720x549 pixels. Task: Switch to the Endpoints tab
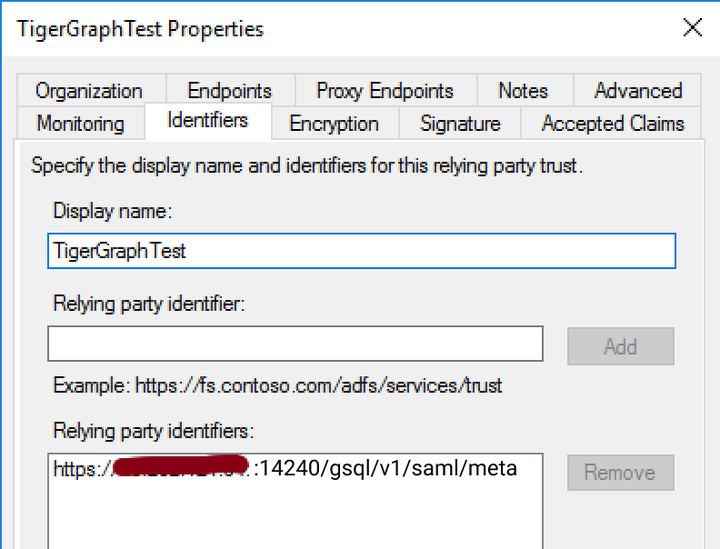[230, 90]
